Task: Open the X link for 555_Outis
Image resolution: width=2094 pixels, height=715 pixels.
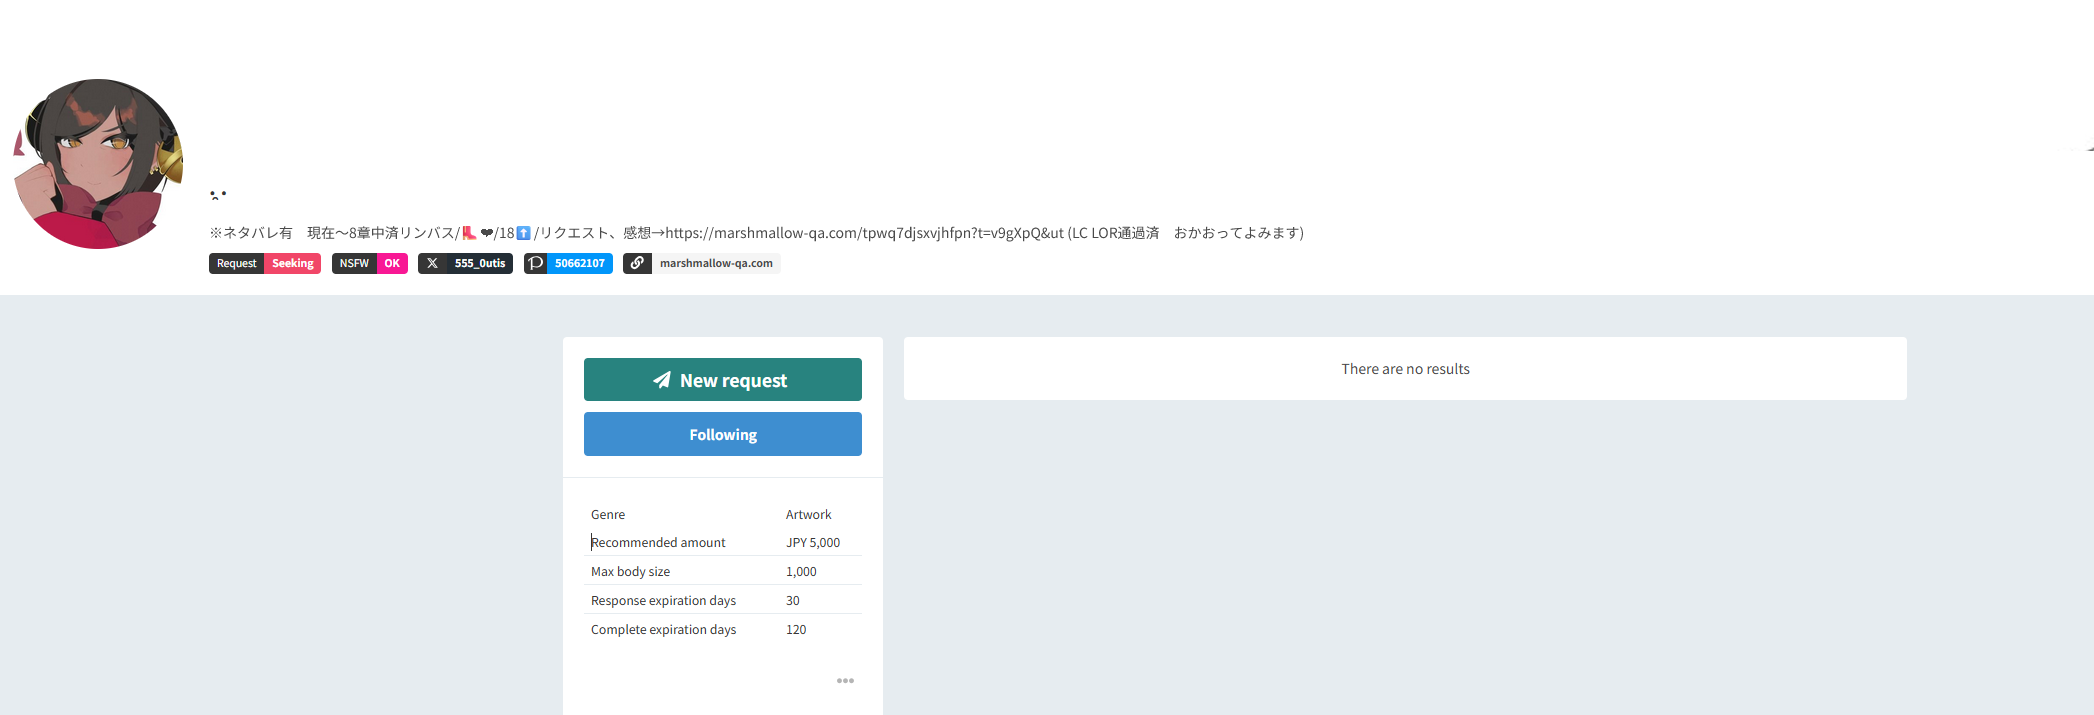Action: click(465, 263)
